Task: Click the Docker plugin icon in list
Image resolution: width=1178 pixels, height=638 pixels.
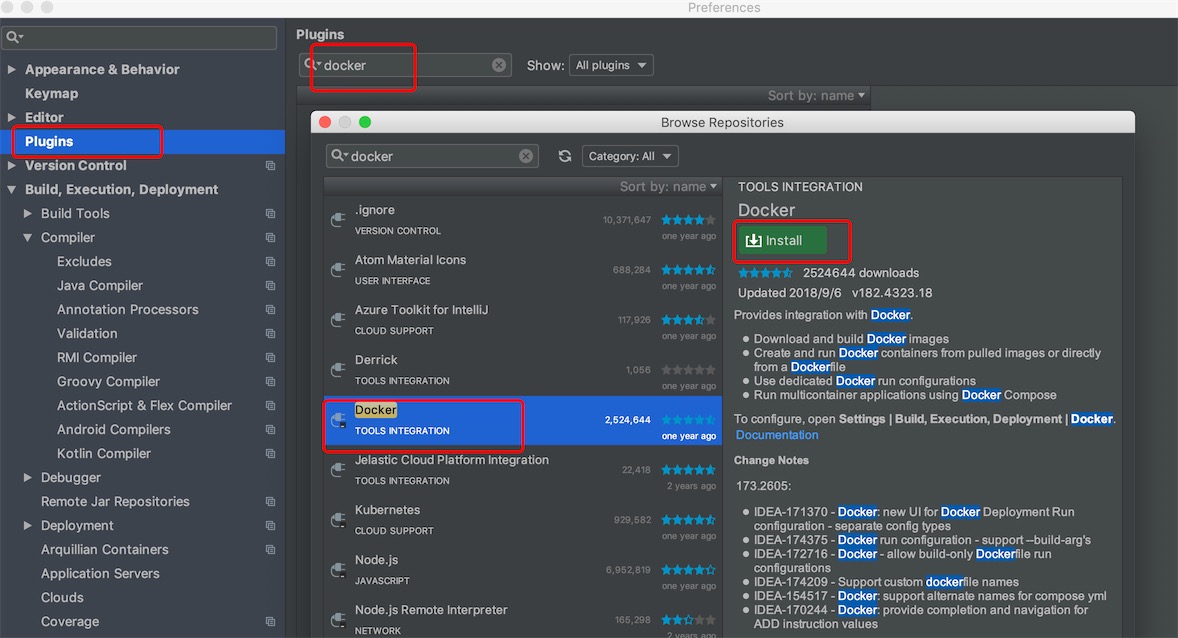Action: pyautogui.click(x=338, y=420)
